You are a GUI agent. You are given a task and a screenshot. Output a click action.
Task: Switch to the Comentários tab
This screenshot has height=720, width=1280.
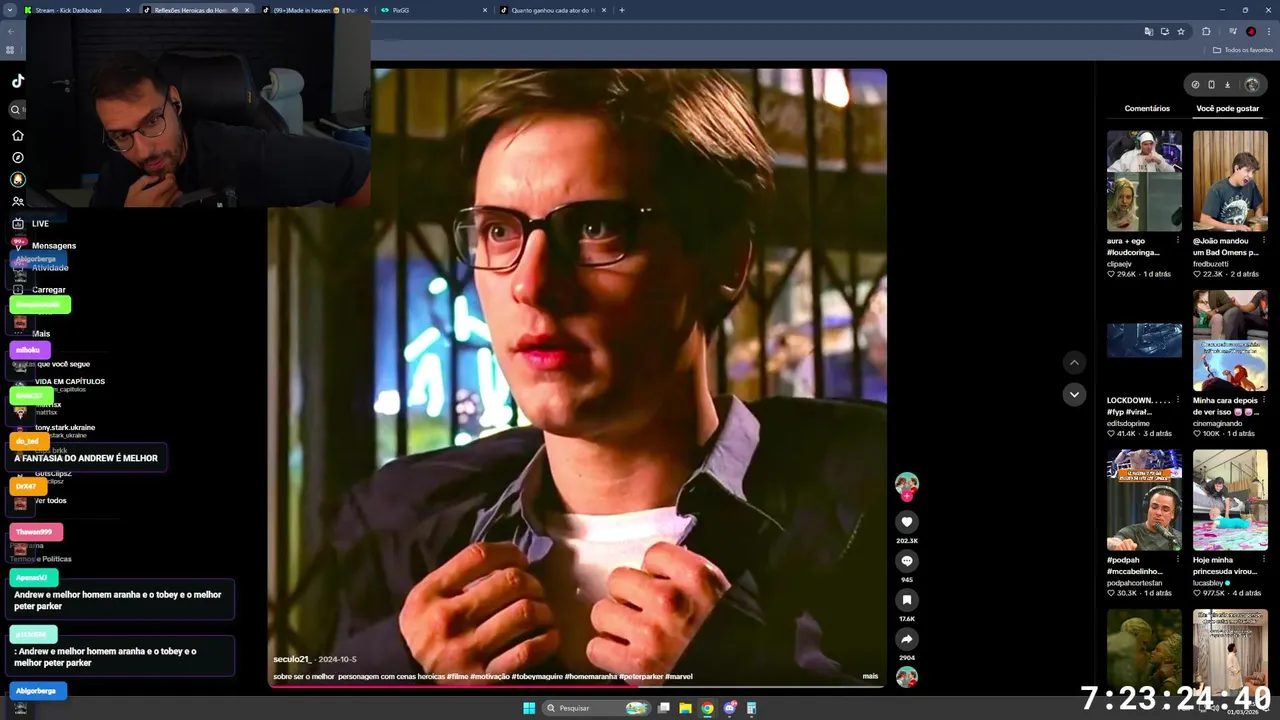pos(1147,108)
